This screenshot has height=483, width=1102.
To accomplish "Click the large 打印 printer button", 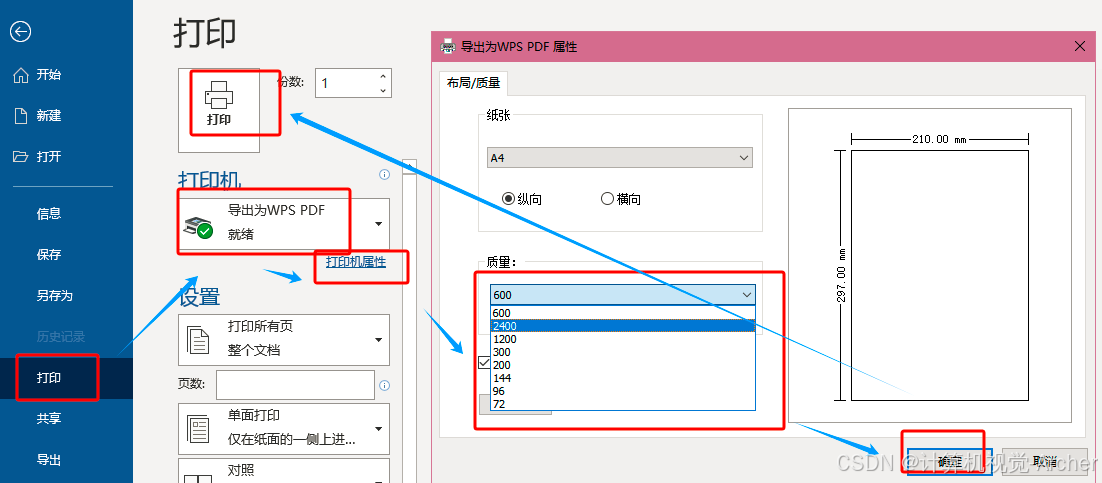I will point(219,110).
